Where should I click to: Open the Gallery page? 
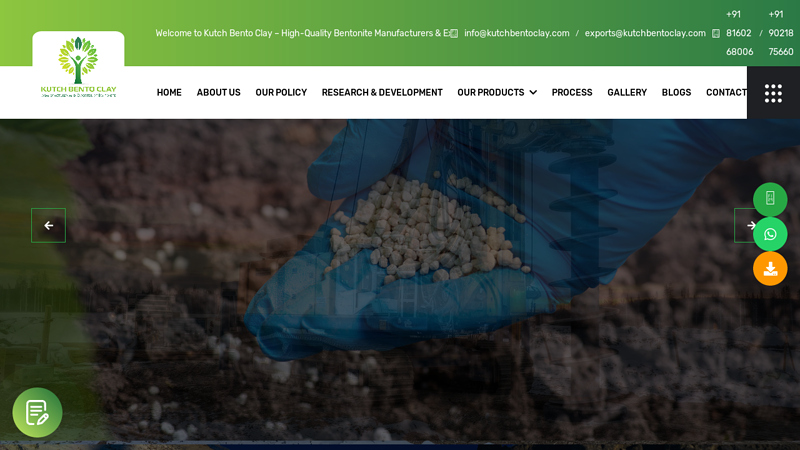coord(627,92)
